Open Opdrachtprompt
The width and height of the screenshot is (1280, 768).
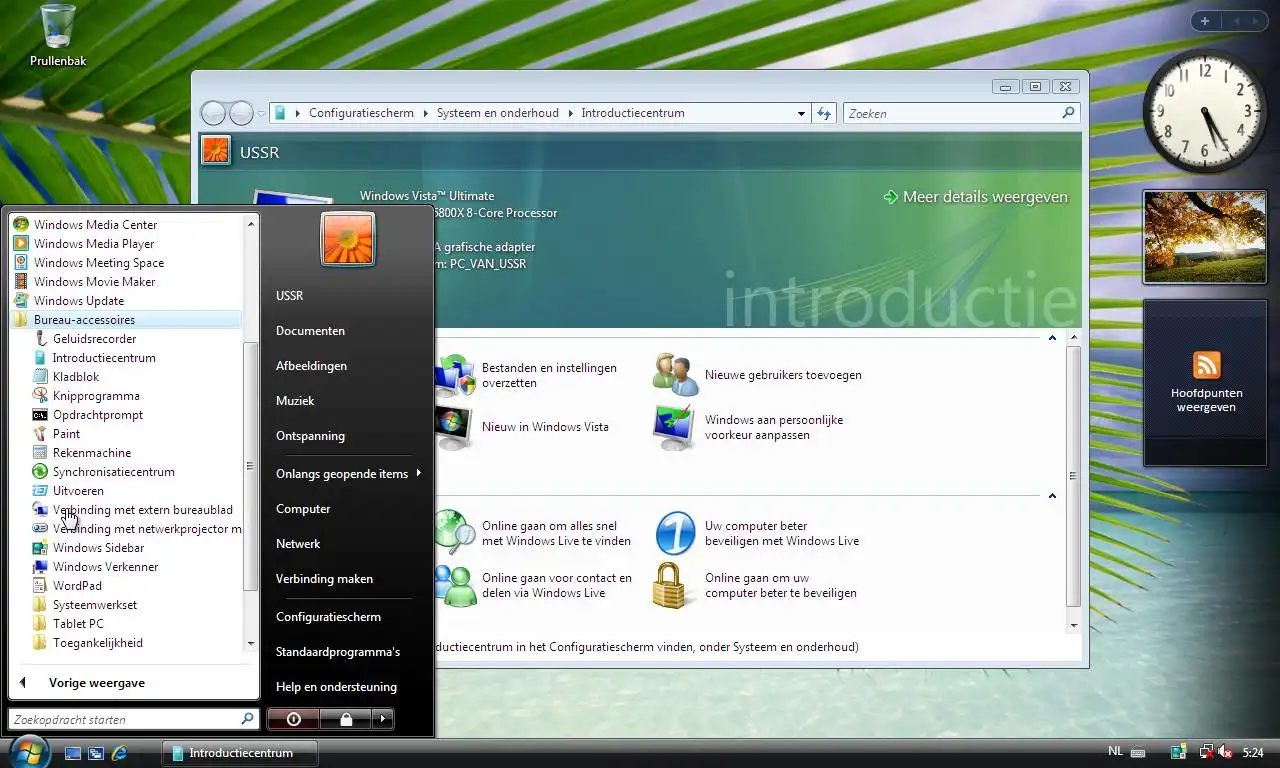click(x=88, y=415)
